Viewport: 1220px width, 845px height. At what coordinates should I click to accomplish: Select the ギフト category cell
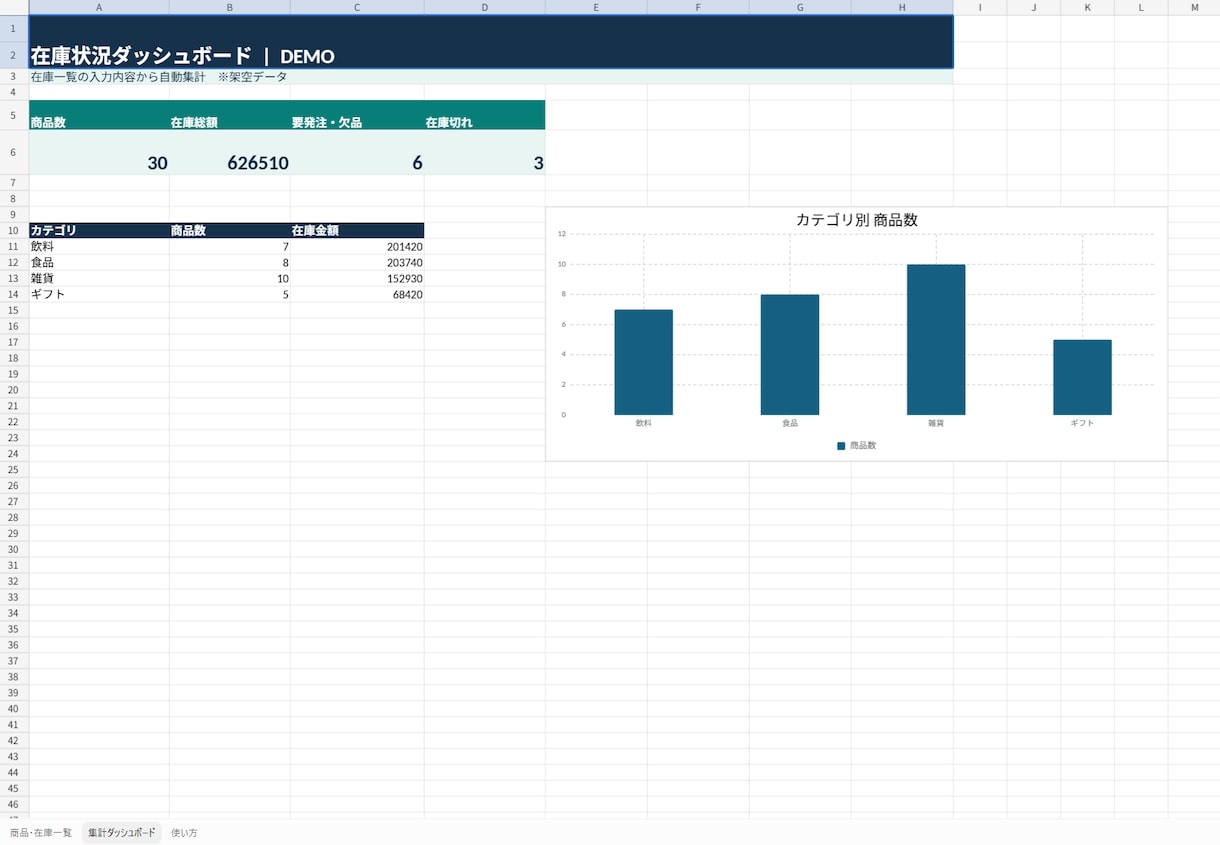point(99,294)
